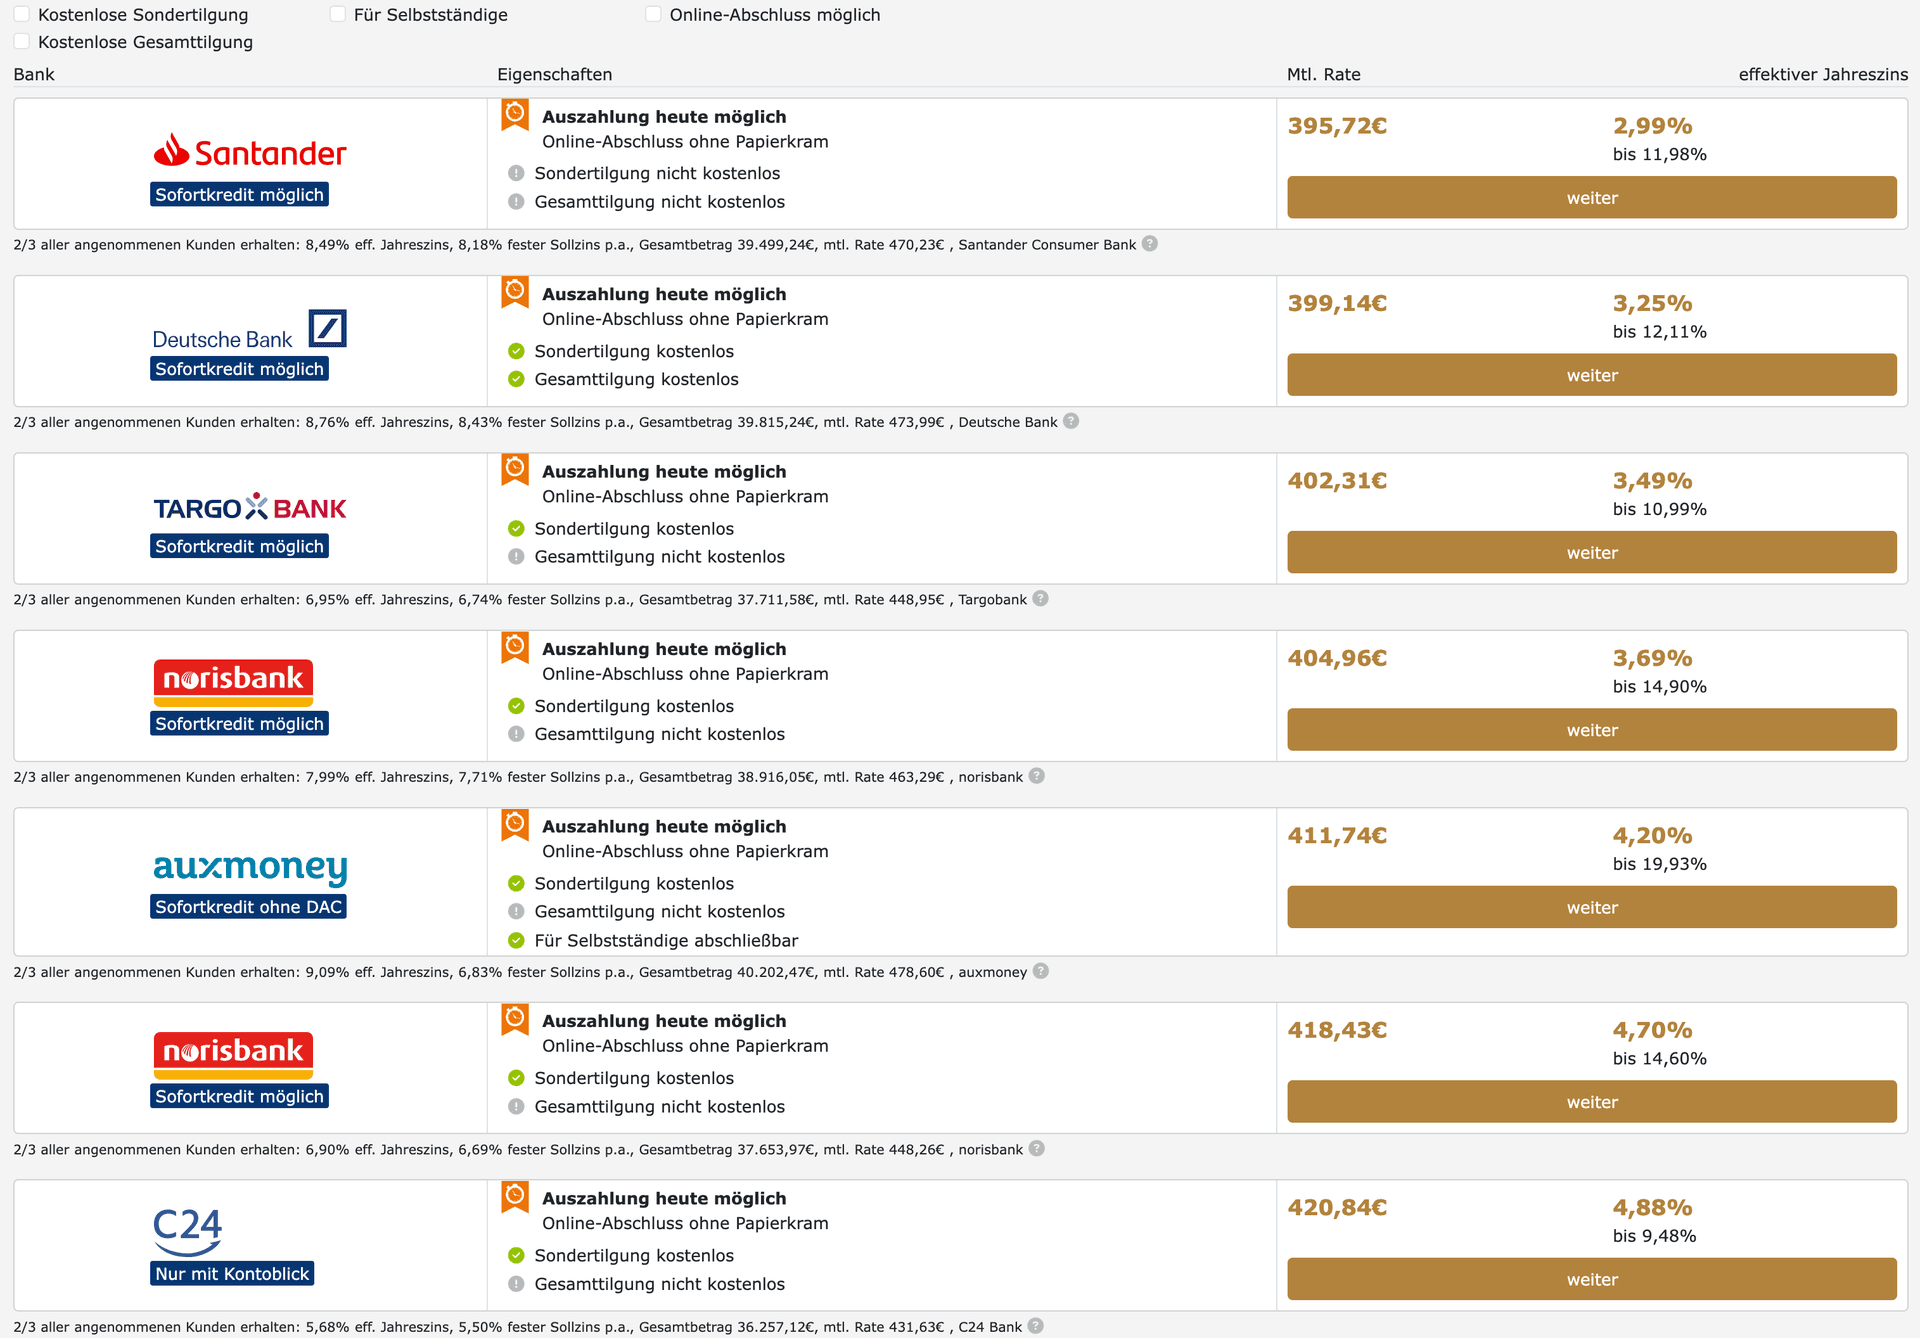Viewport: 1920px width, 1338px height.
Task: Click the orange clock badge in Santander offer
Action: pyautogui.click(x=515, y=115)
